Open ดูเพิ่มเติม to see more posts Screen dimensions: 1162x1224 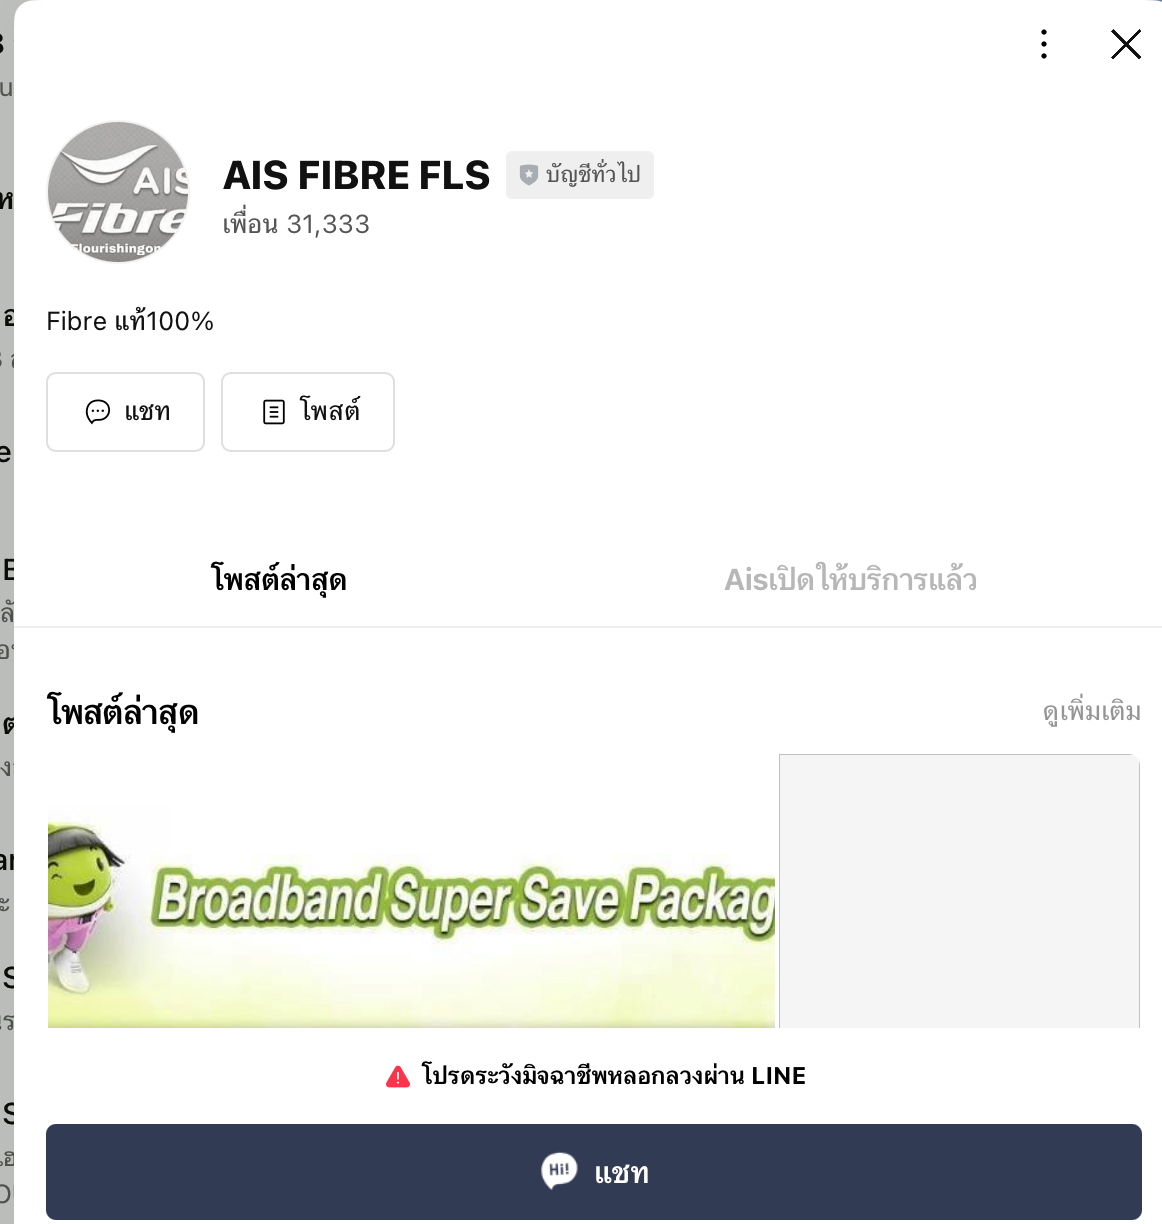1092,712
